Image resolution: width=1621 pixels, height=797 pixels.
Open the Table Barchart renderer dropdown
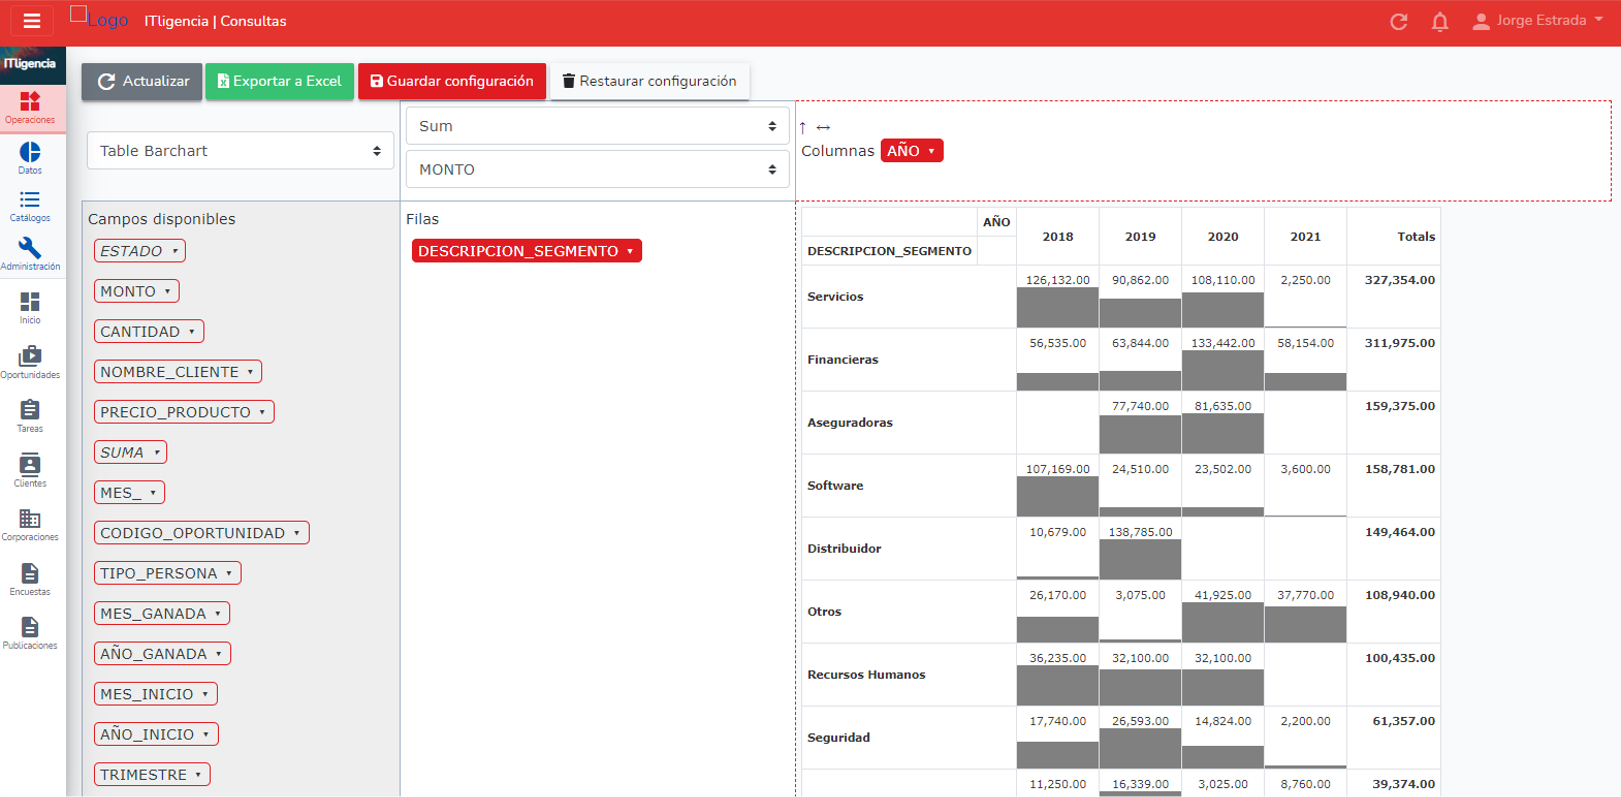240,151
